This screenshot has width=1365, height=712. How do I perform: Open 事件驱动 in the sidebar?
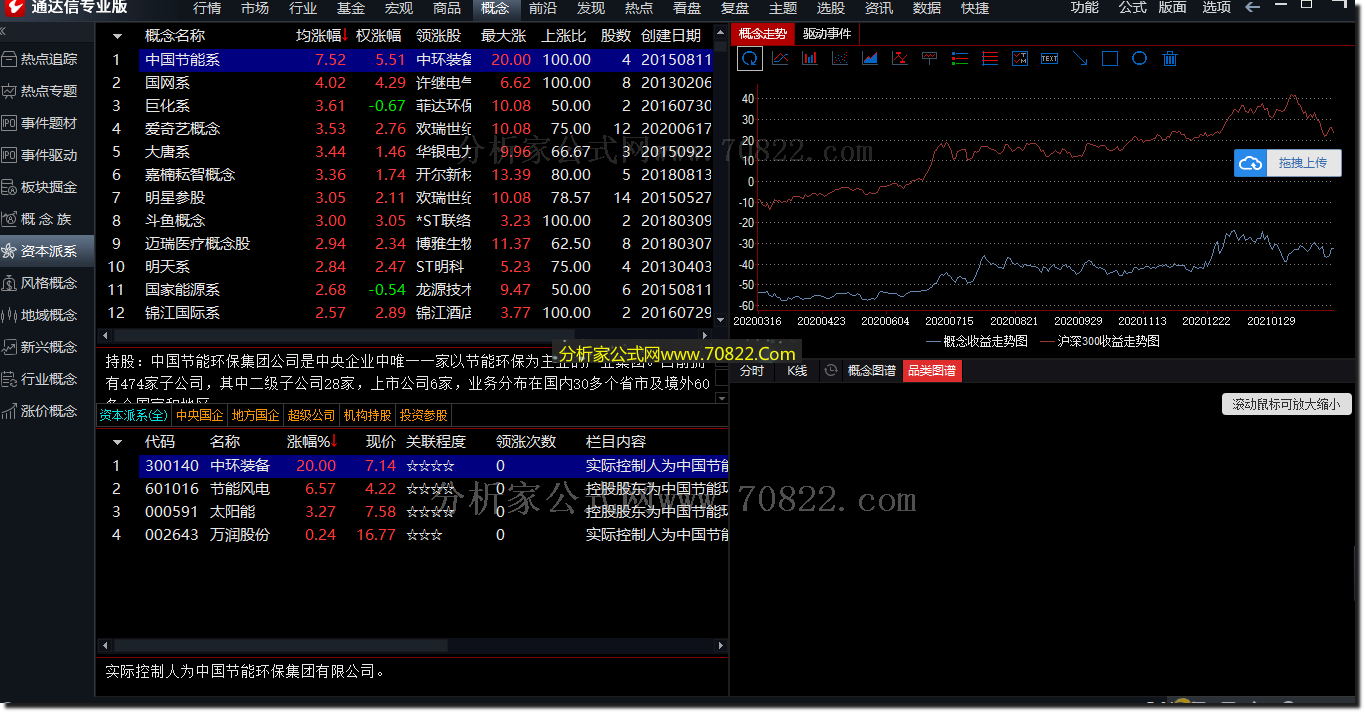coord(48,155)
